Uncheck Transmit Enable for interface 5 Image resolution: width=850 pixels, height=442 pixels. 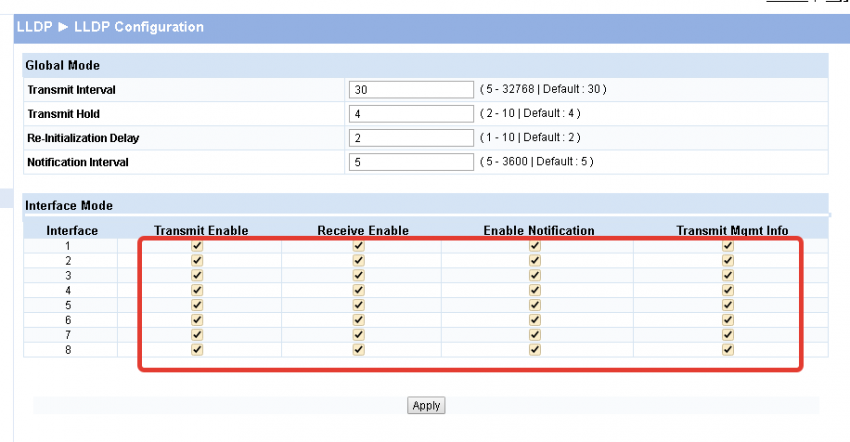click(x=197, y=305)
